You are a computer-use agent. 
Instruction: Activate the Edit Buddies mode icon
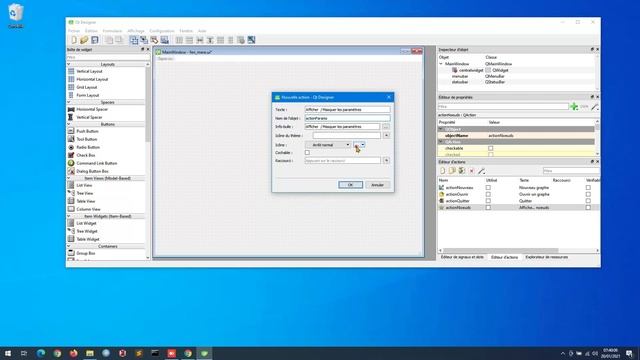pos(154,40)
